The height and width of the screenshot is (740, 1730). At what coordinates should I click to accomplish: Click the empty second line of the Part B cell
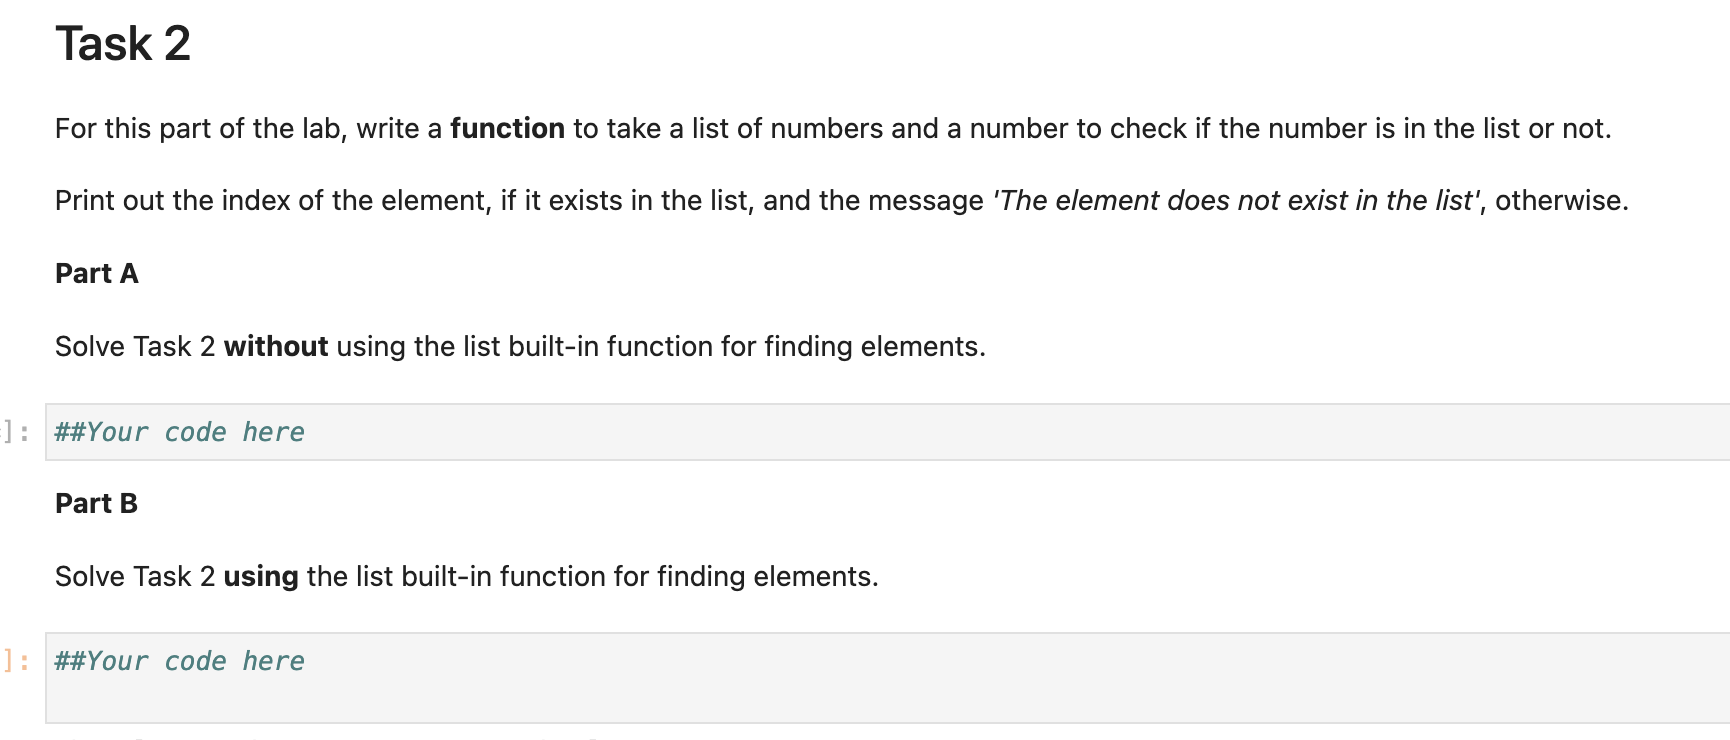coord(888,699)
